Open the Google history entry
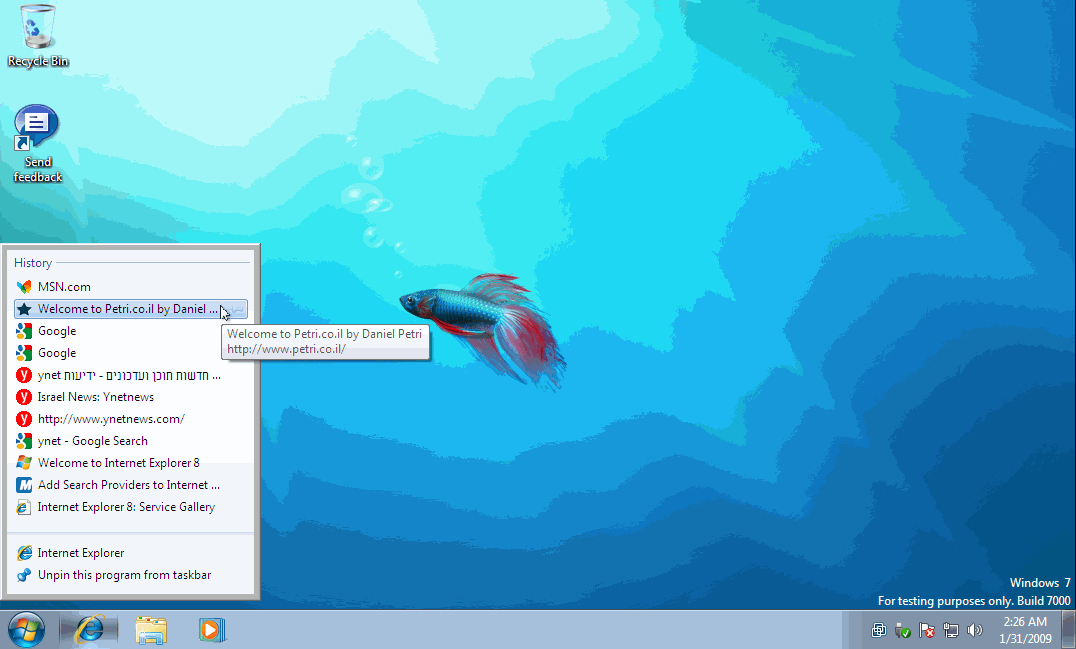1076x649 pixels. click(x=57, y=330)
